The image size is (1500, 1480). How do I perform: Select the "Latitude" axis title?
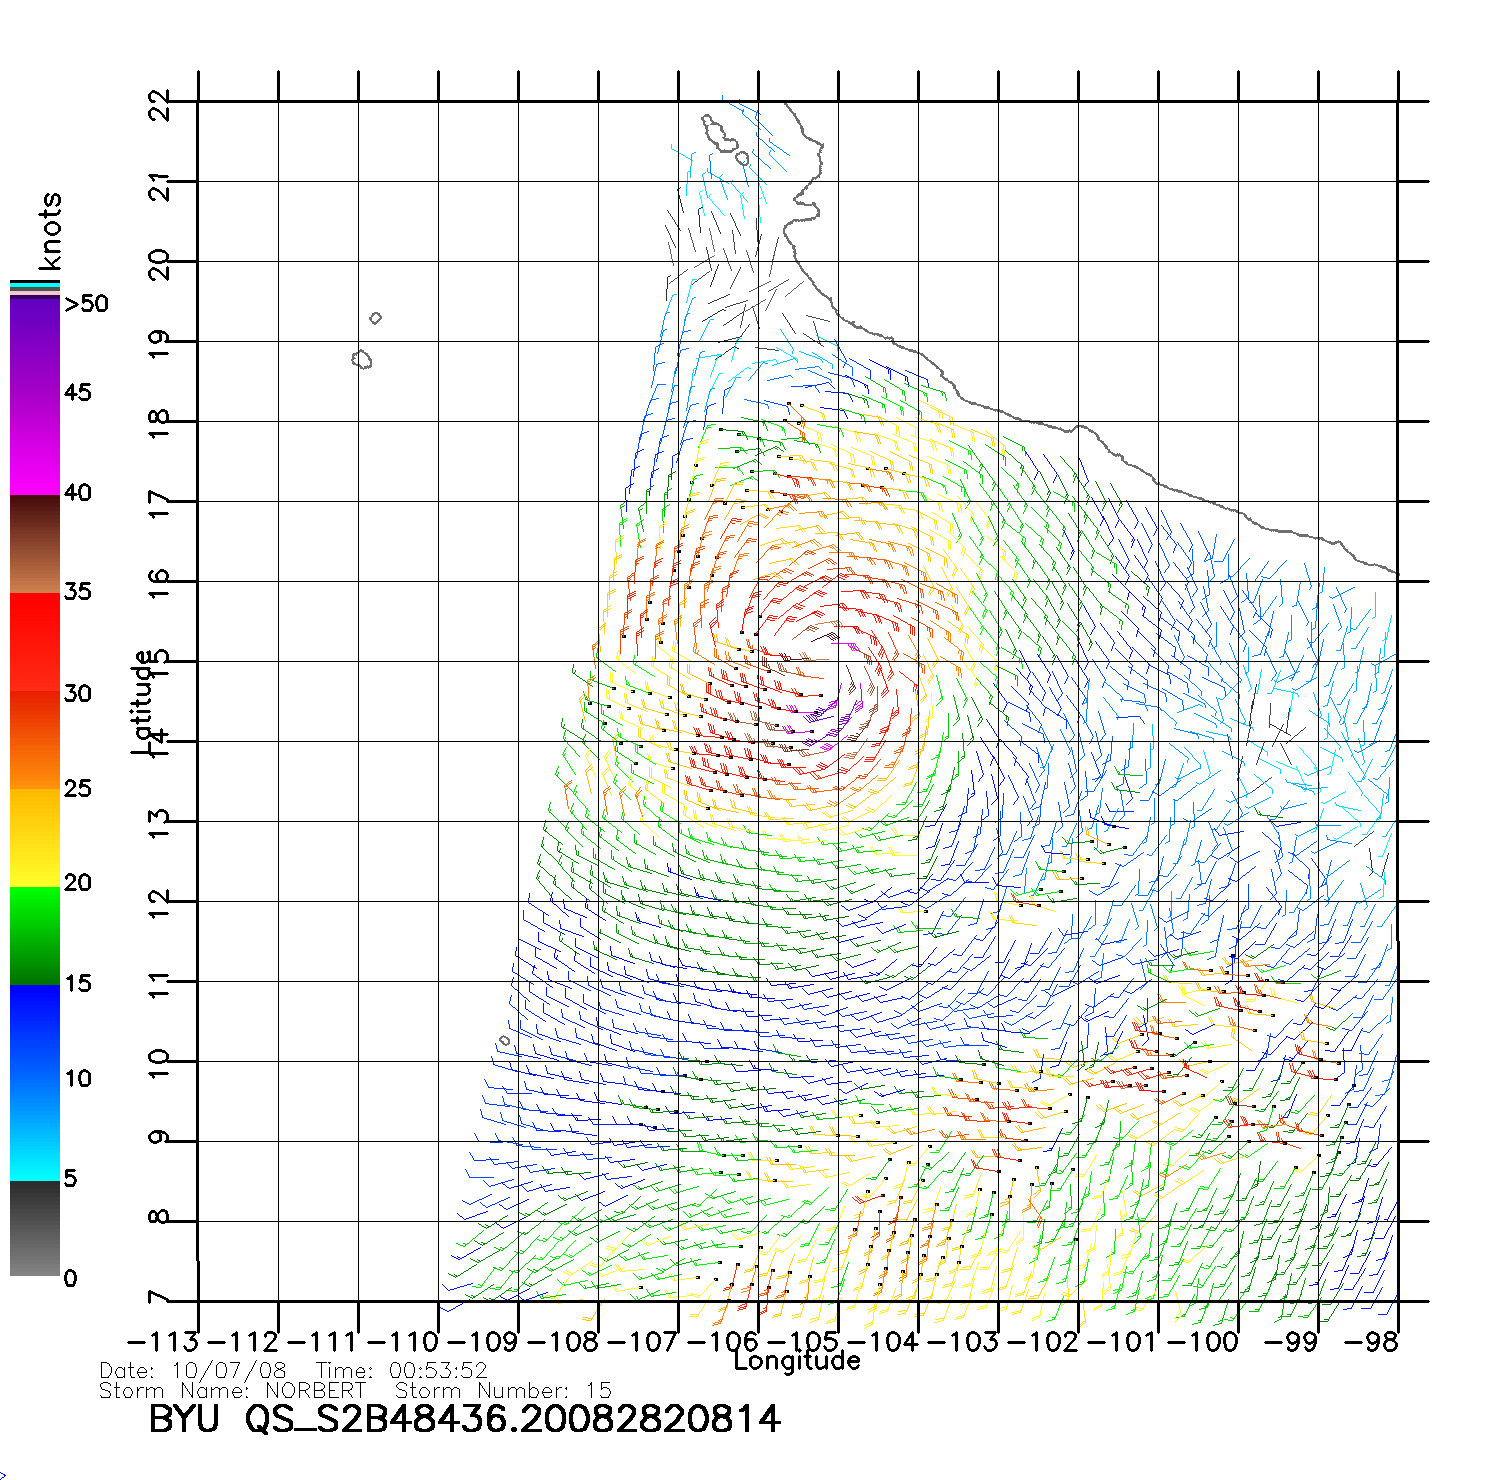pos(143,702)
